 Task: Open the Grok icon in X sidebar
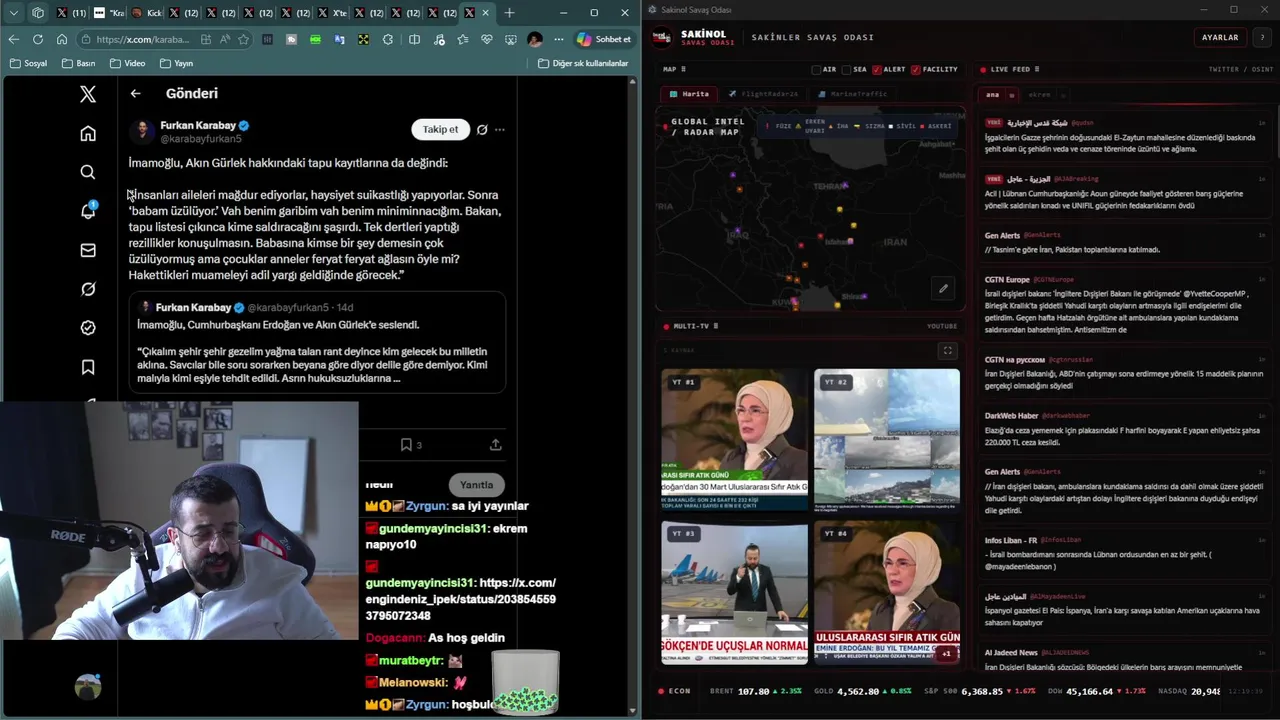point(88,289)
